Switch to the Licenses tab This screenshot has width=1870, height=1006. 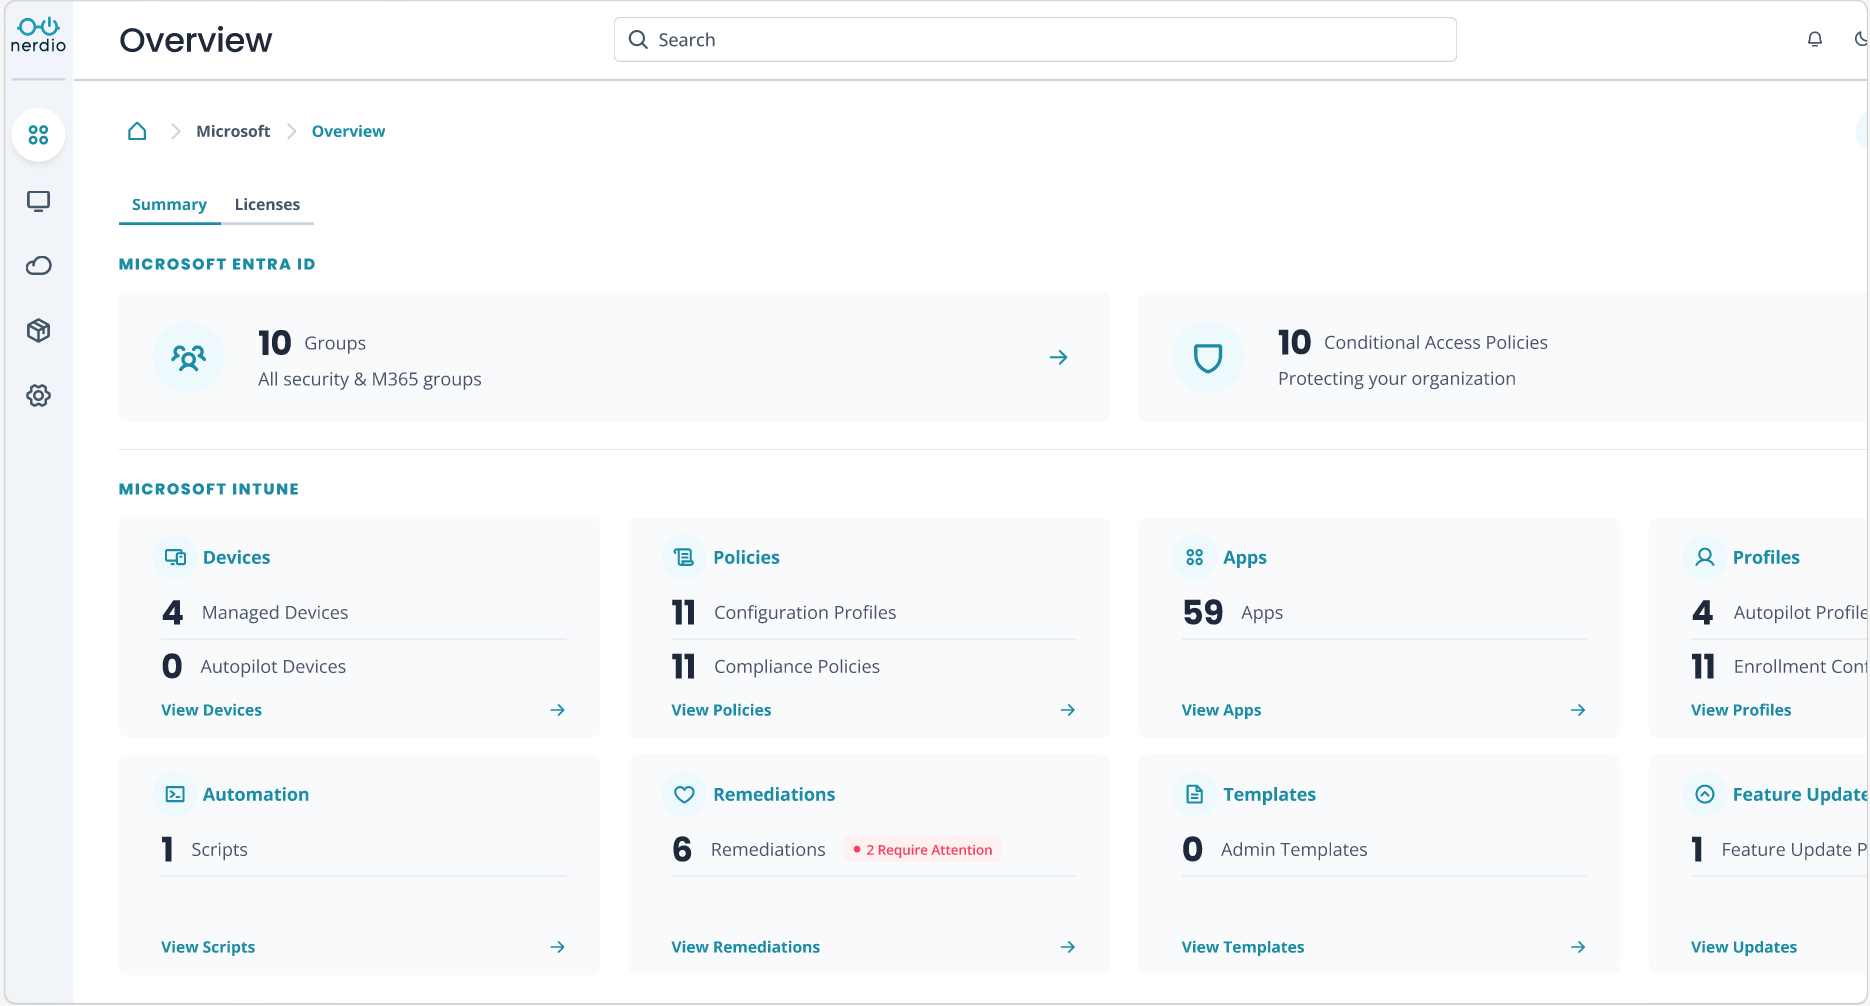click(x=267, y=204)
